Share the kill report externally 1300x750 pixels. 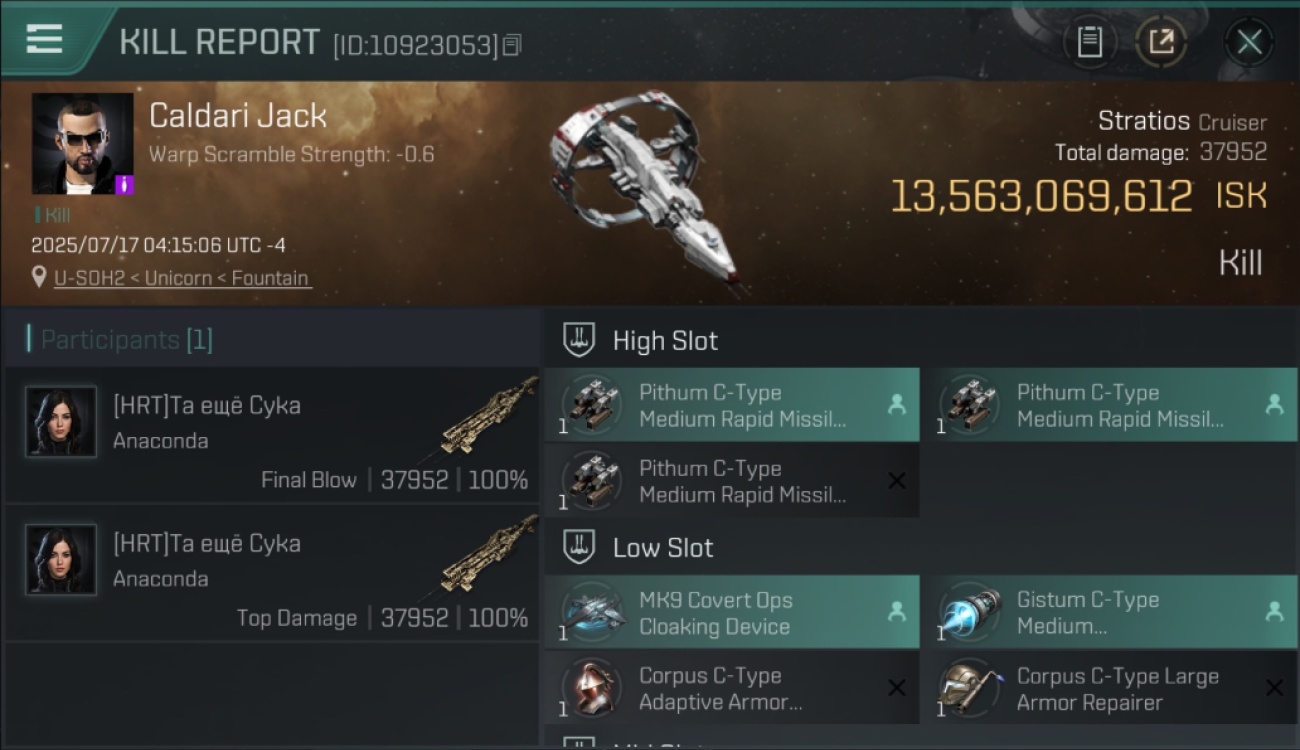[x=1161, y=42]
